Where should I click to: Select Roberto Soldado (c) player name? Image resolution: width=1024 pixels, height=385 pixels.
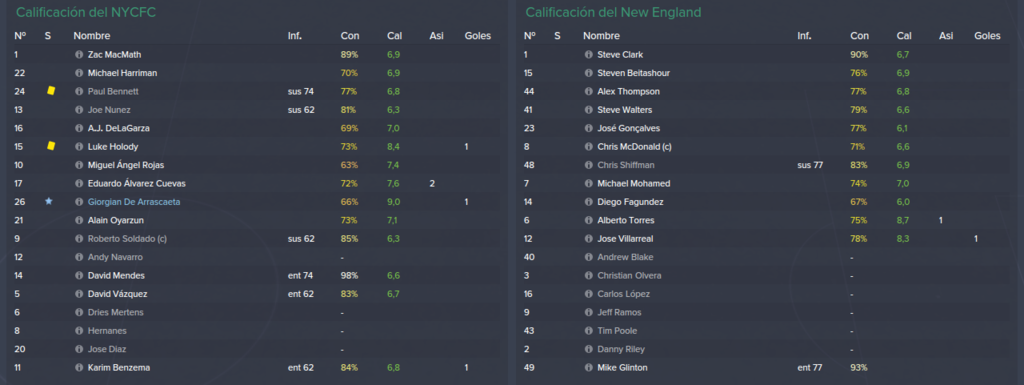point(127,239)
